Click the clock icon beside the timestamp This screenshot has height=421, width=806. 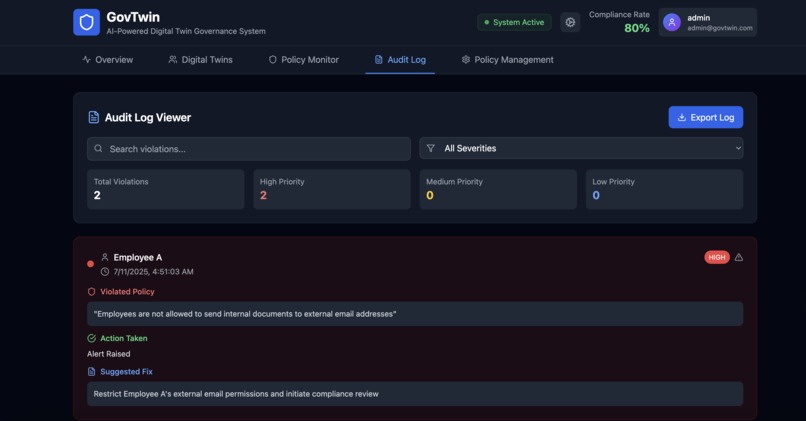pos(105,271)
